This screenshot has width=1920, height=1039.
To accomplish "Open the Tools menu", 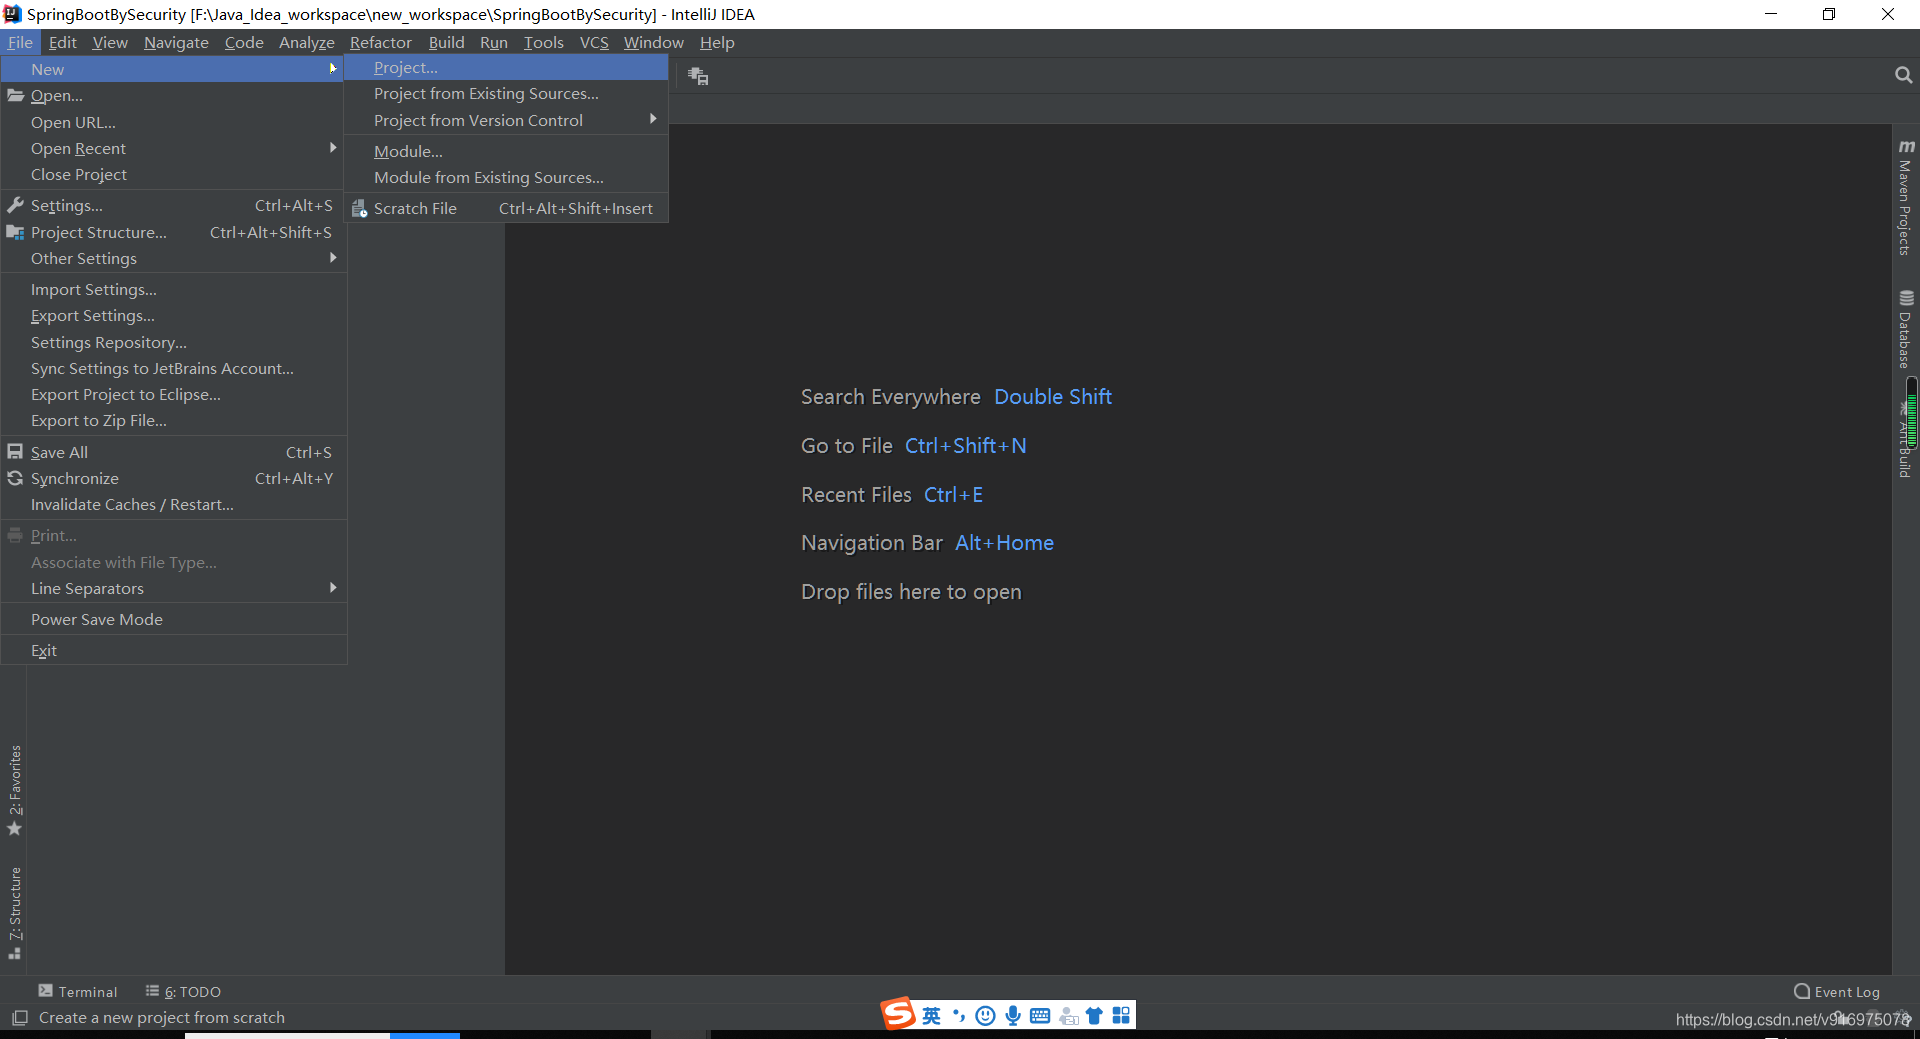I will point(543,42).
